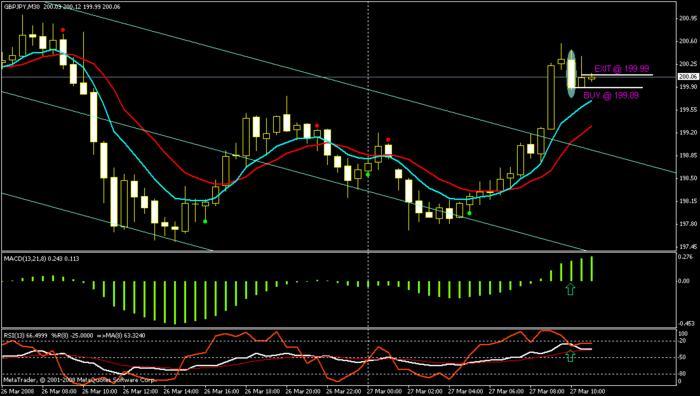Image resolution: width=700 pixels, height=396 pixels.
Task: Click the BUY @ 199.89 text label
Action: click(x=611, y=95)
